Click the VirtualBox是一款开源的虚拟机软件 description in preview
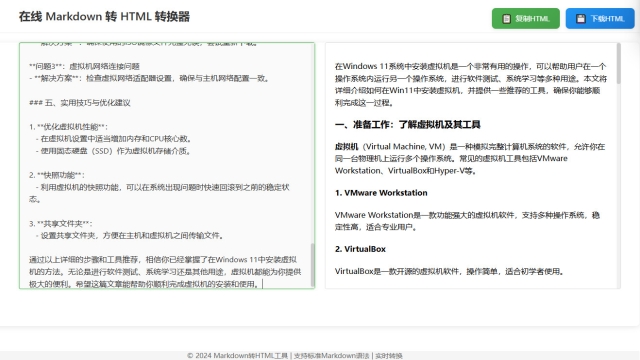This screenshot has height=360, width=640. pos(450,271)
